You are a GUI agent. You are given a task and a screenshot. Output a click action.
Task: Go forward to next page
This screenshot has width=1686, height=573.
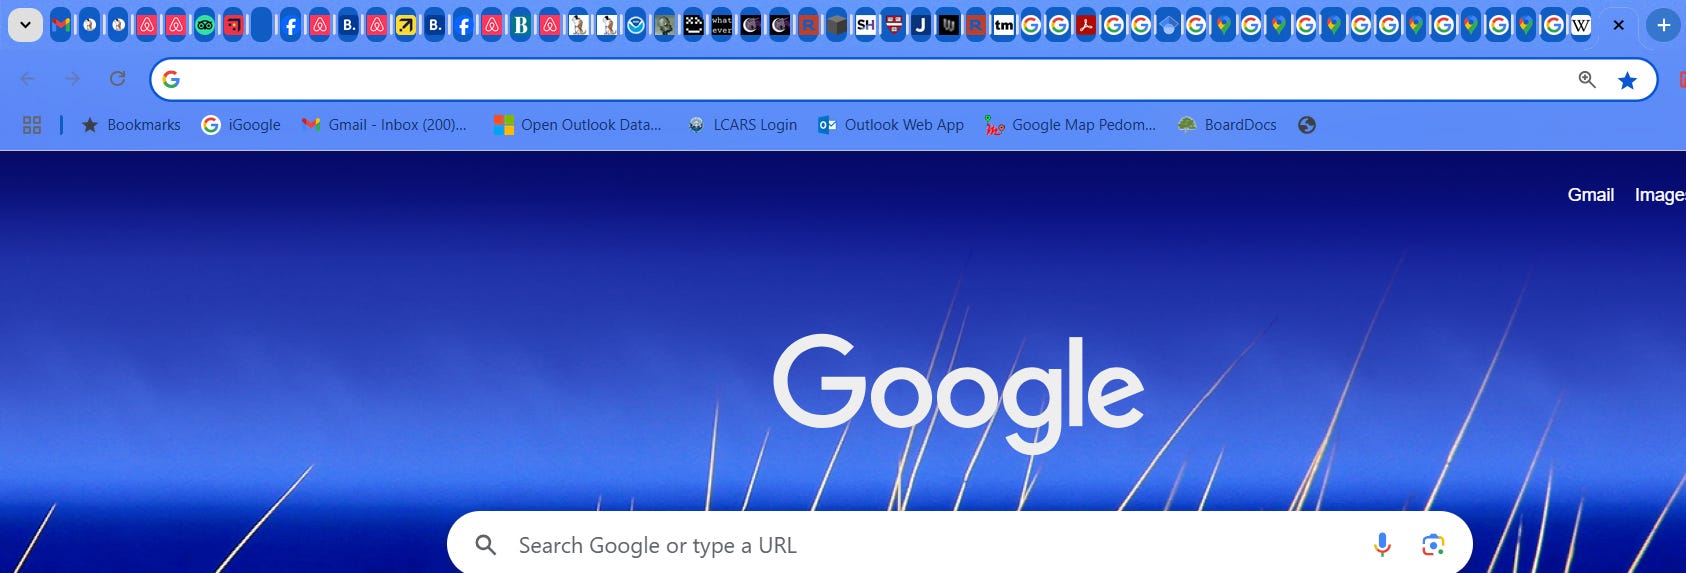coord(72,79)
